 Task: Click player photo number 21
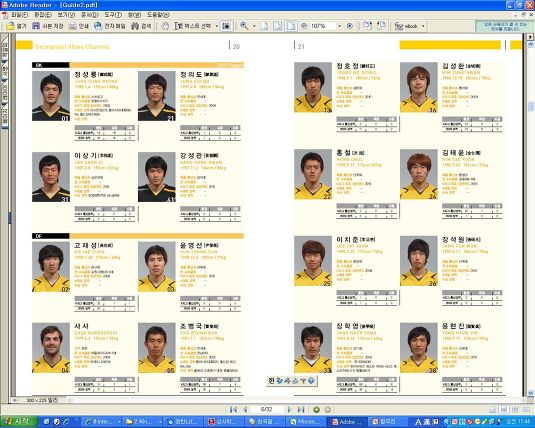point(157,96)
